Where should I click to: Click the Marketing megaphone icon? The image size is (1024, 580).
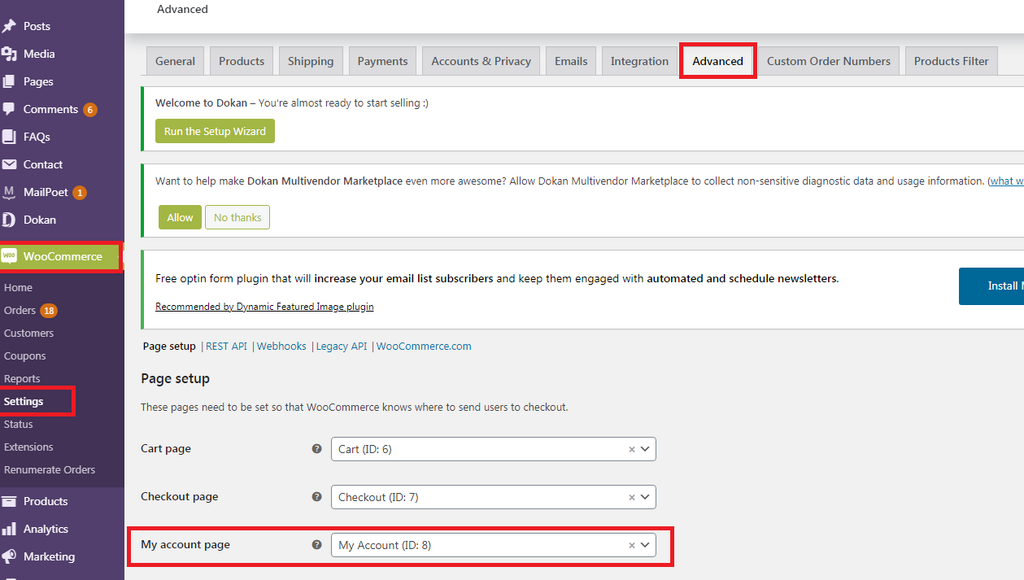coord(8,556)
